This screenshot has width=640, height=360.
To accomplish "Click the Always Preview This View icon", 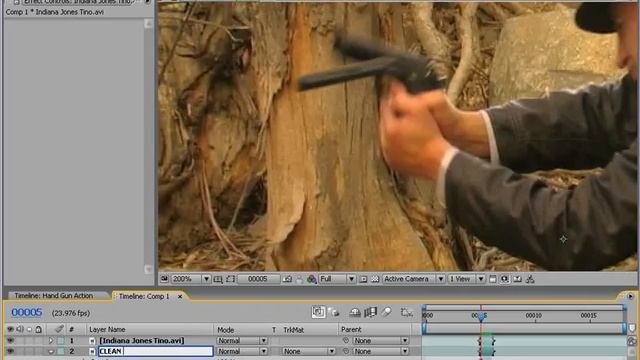I will point(164,279).
